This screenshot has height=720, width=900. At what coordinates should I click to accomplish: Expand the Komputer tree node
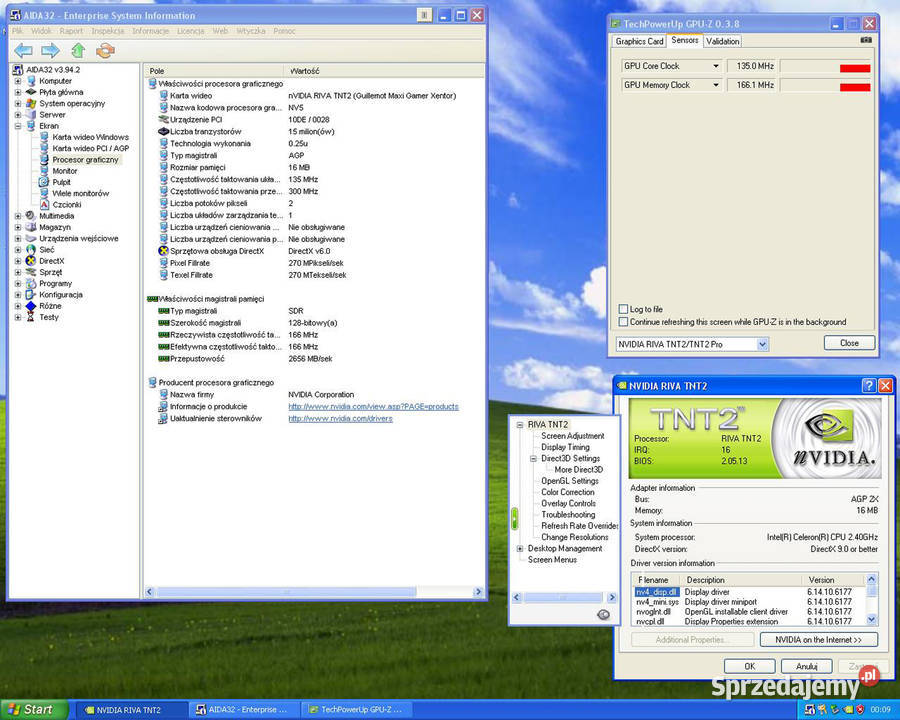click(18, 81)
